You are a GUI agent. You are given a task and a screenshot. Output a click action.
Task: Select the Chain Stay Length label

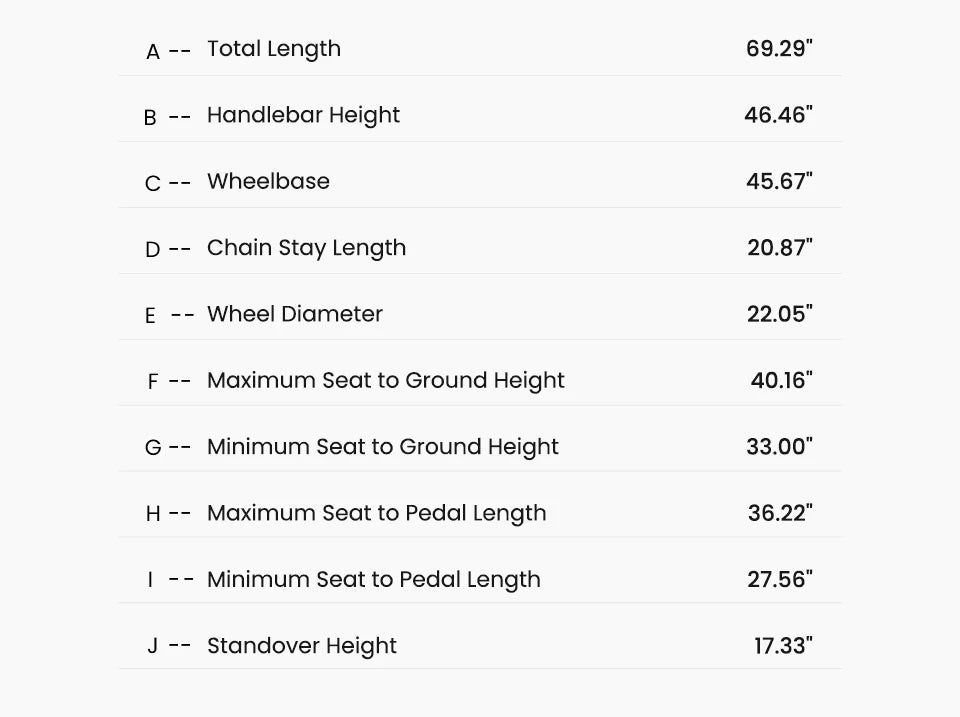306,248
